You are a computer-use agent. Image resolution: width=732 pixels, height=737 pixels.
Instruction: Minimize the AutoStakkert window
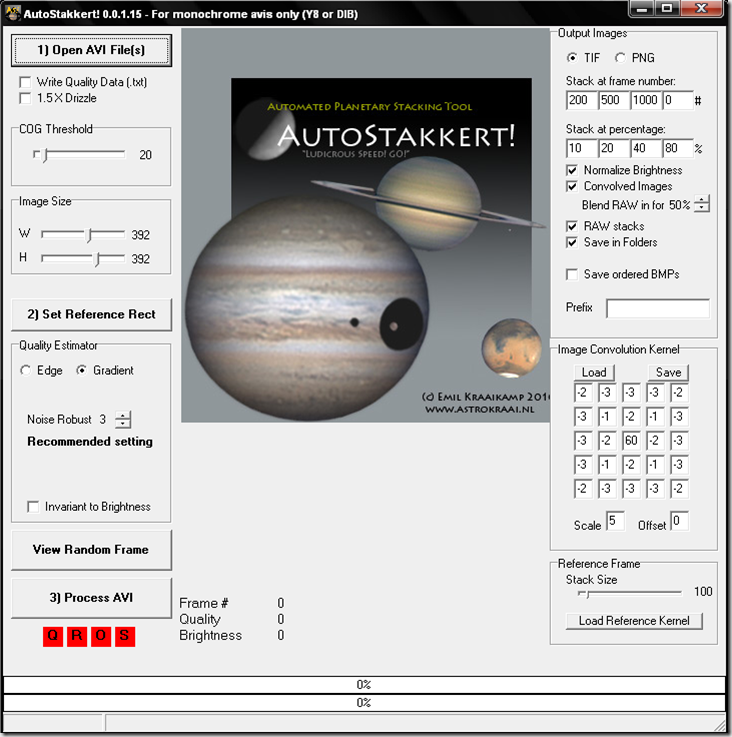[x=642, y=8]
